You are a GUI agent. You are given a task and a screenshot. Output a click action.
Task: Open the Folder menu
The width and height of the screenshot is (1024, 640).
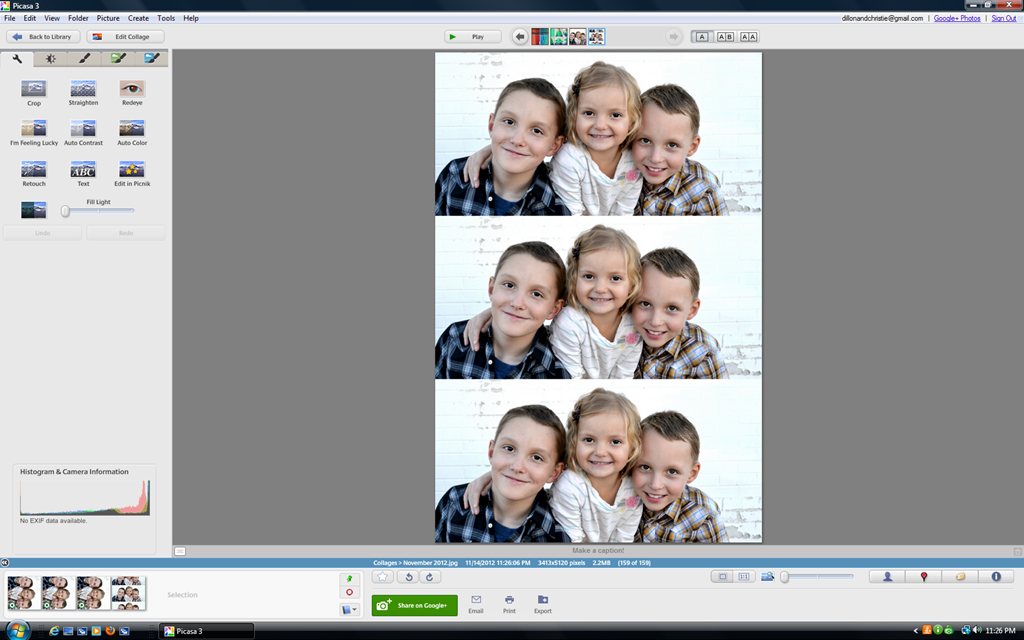pyautogui.click(x=78, y=18)
